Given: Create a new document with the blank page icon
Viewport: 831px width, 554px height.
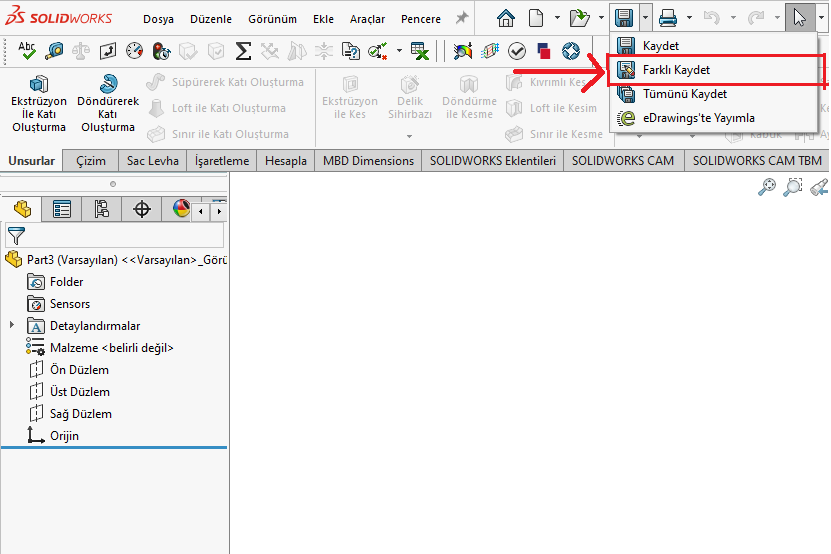Looking at the screenshot, I should click(537, 18).
